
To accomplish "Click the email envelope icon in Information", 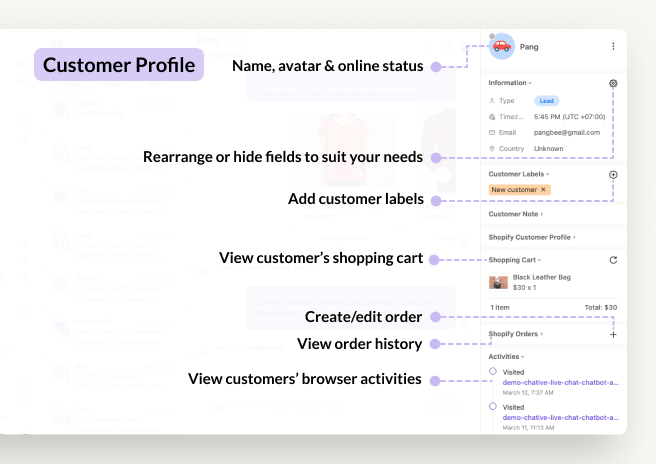I will click(x=492, y=133).
